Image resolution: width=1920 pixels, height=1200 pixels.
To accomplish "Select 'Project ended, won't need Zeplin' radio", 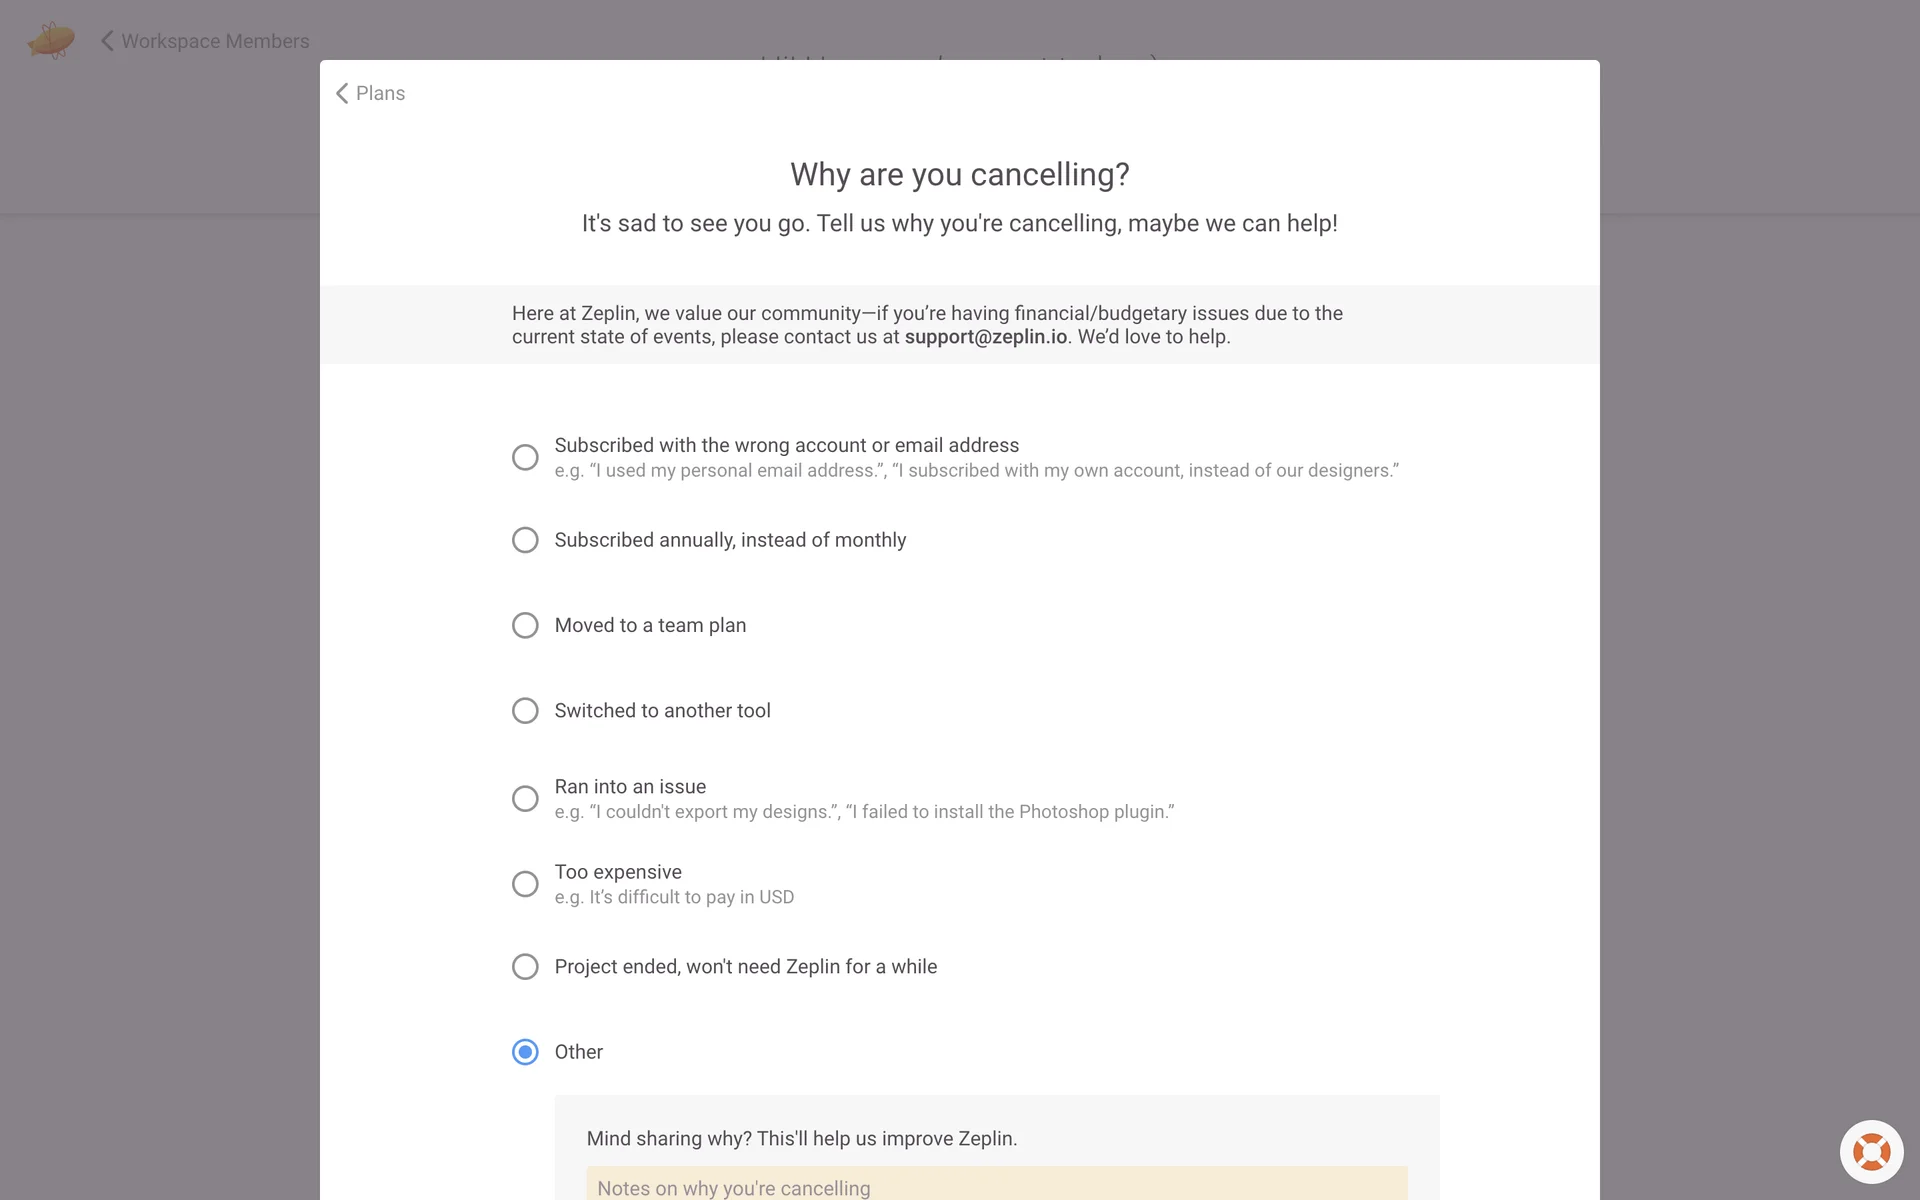I will (x=525, y=967).
